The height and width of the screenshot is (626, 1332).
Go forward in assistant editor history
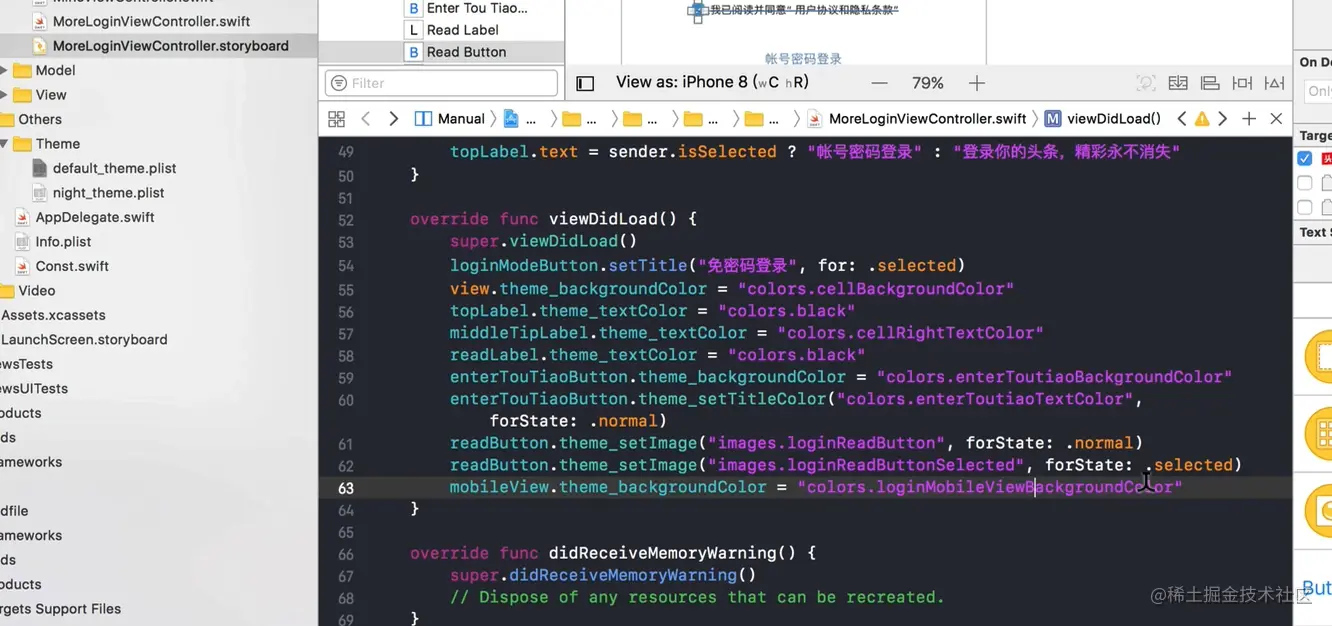point(393,119)
